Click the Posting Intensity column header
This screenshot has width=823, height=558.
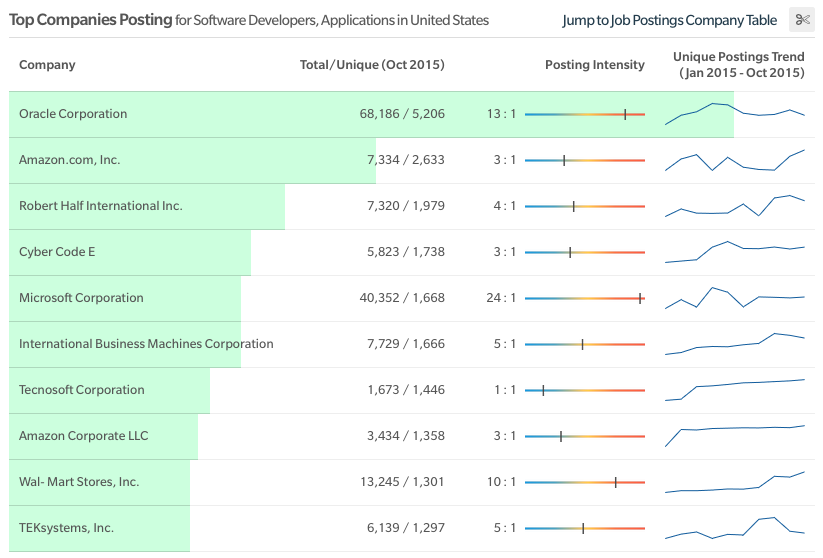[x=595, y=65]
